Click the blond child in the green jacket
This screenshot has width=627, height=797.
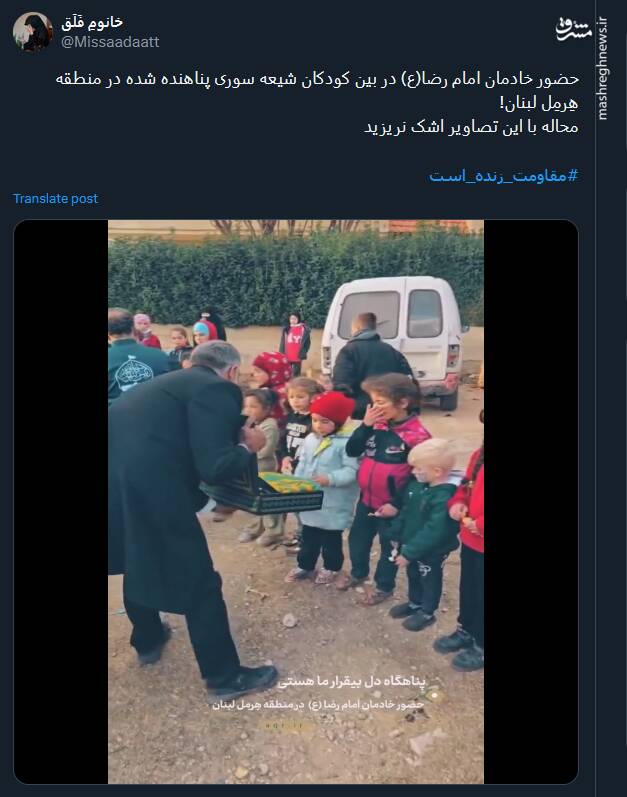tap(425, 534)
